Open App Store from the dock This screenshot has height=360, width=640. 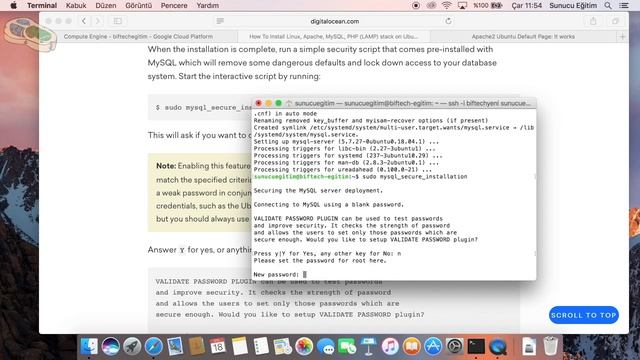(433, 347)
